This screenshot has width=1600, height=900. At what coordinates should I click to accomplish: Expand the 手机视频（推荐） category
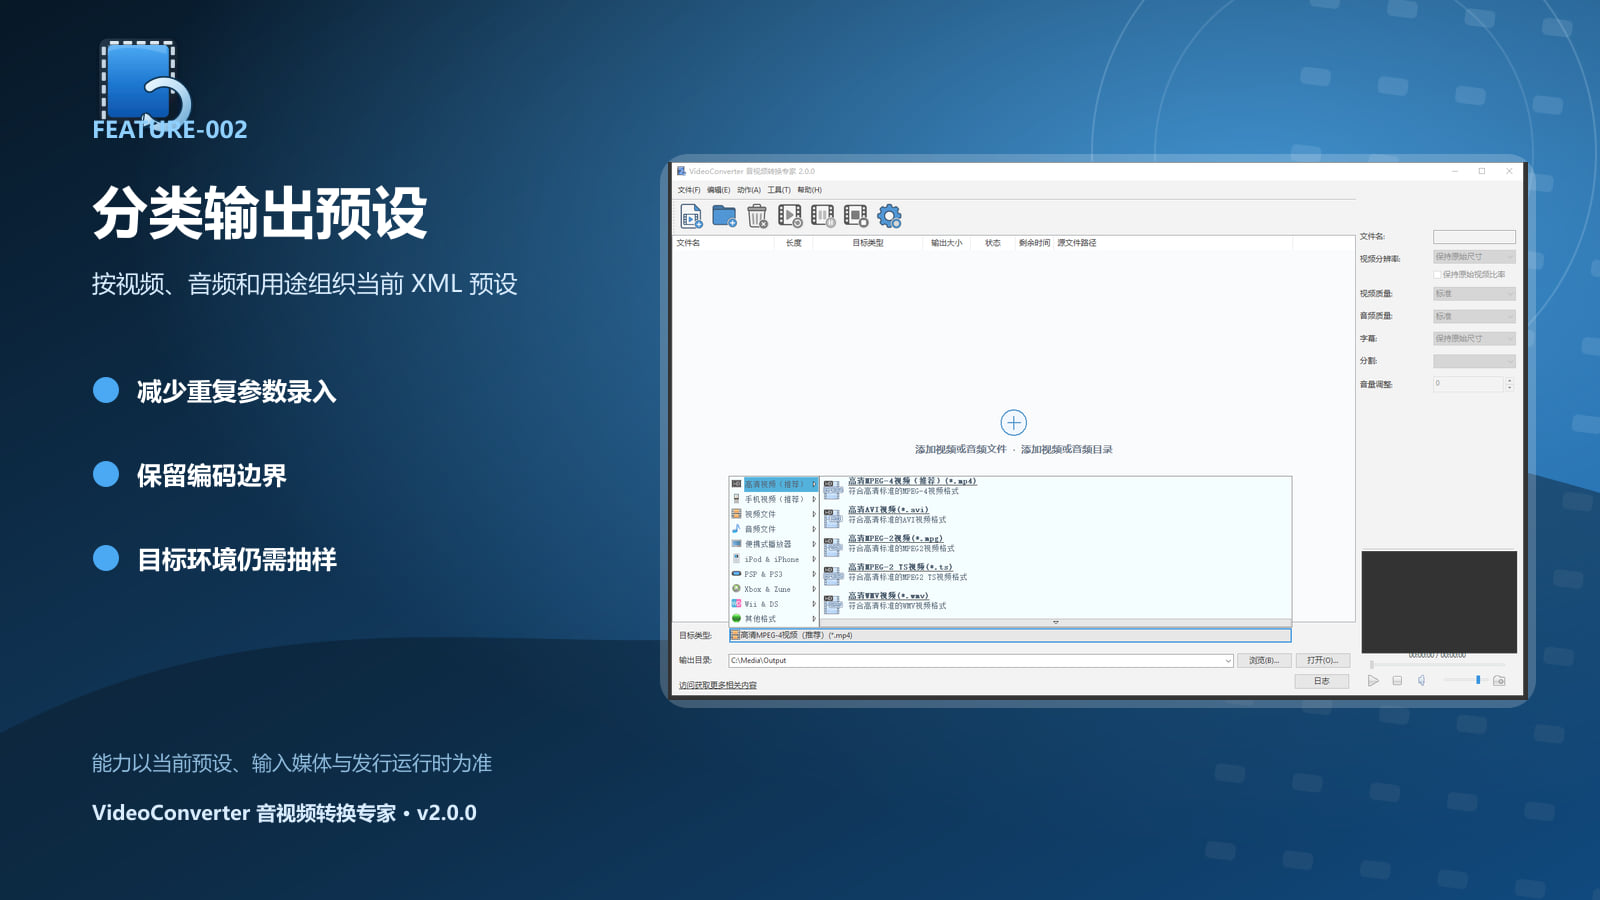click(774, 499)
